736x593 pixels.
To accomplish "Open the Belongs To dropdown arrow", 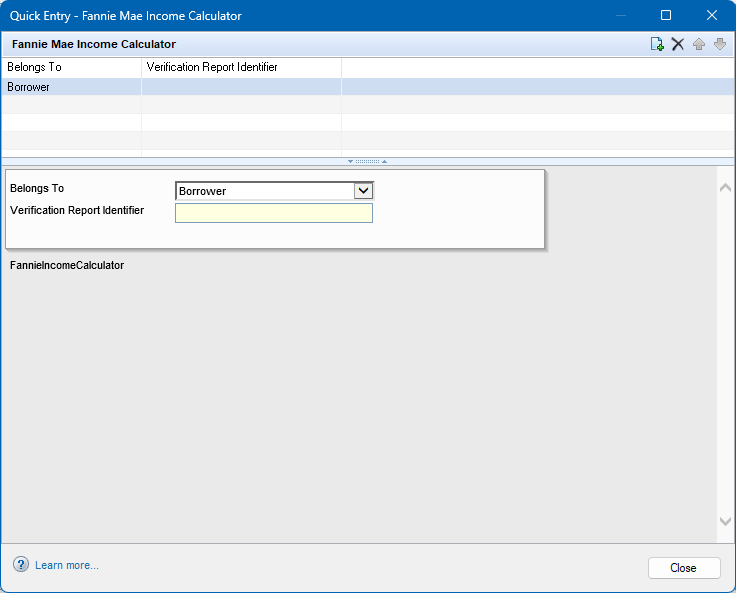I will 363,191.
